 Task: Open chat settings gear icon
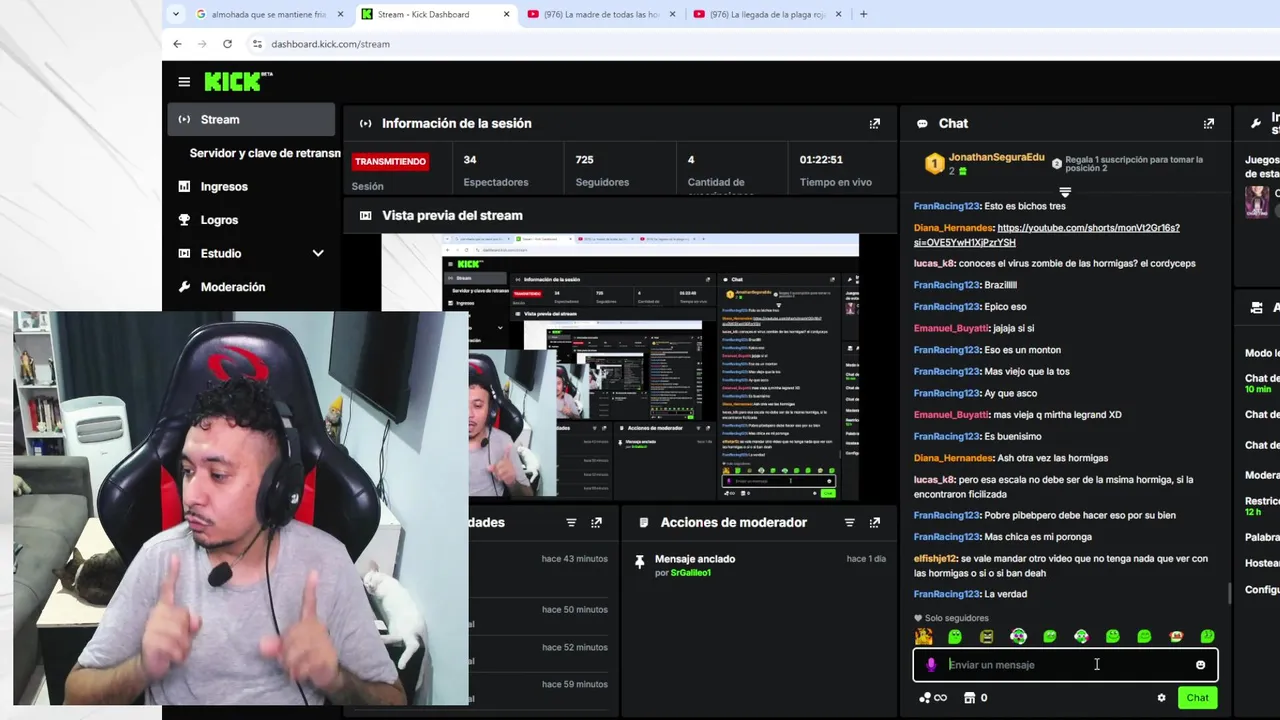pos(1161,698)
